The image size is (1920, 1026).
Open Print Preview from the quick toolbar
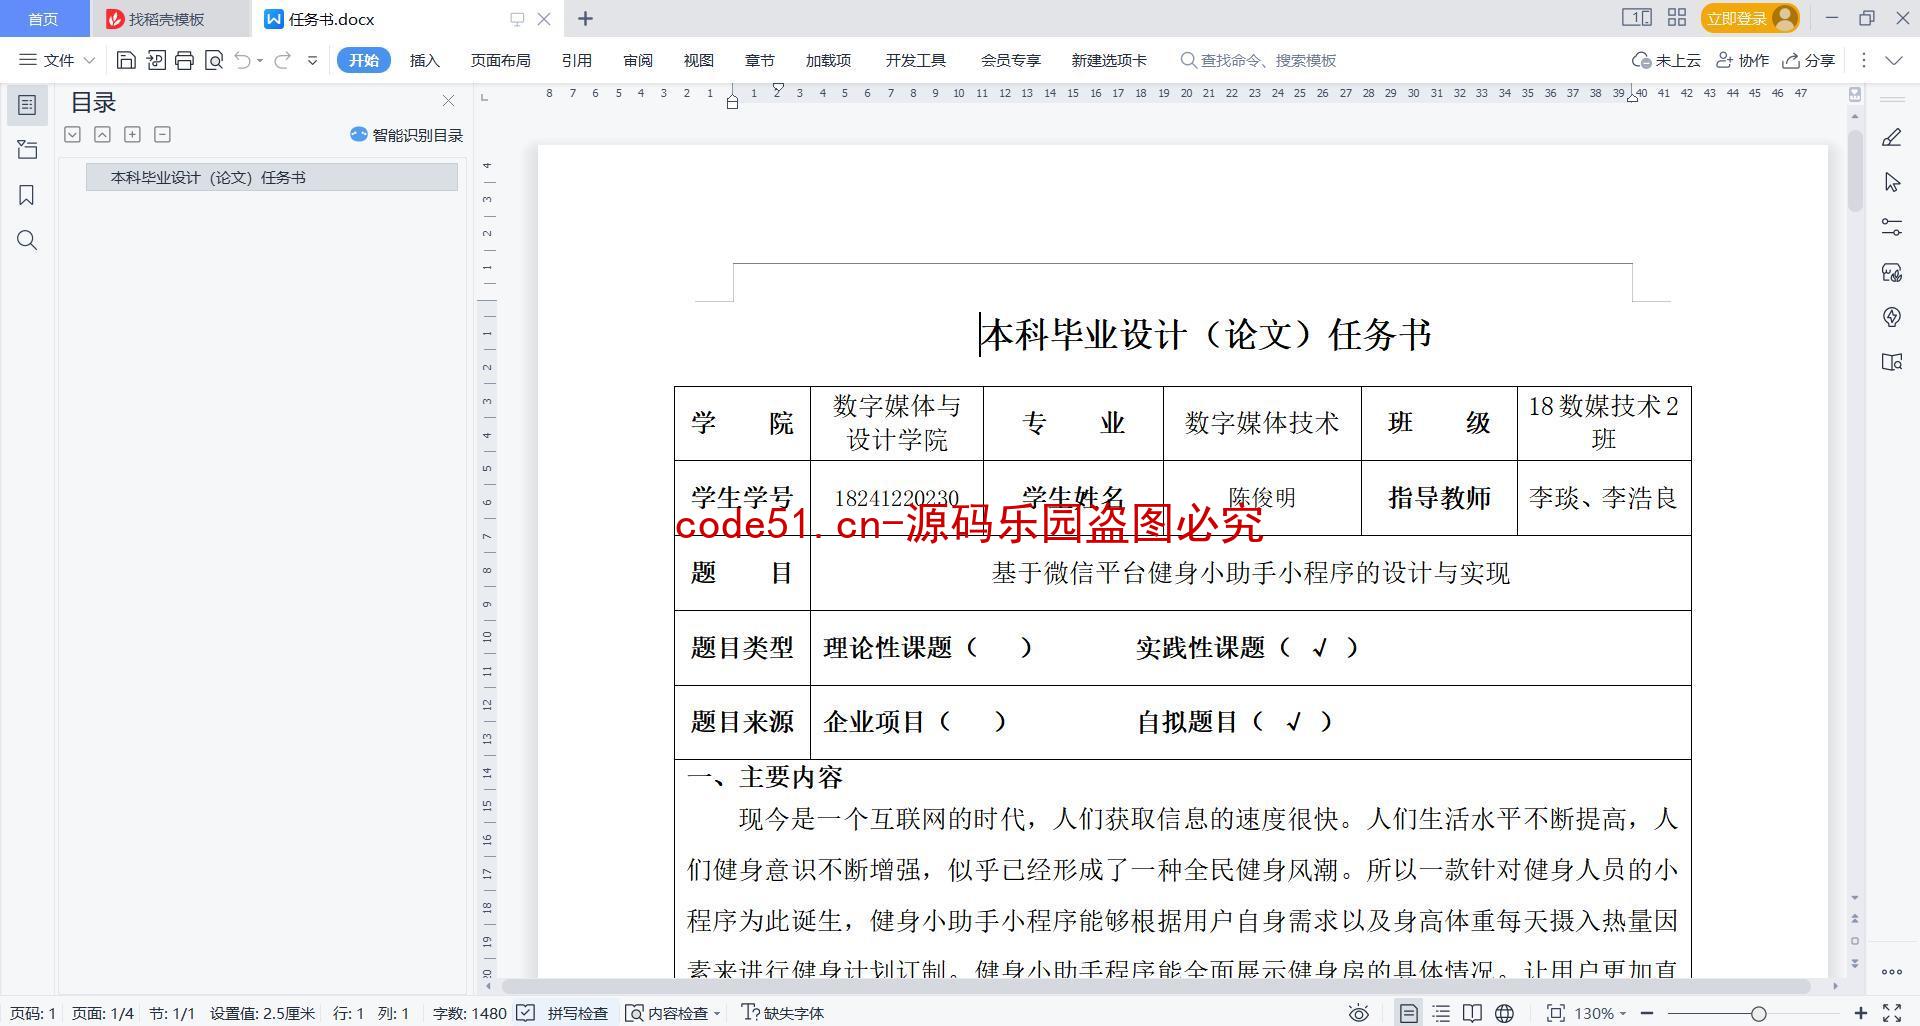coord(213,60)
